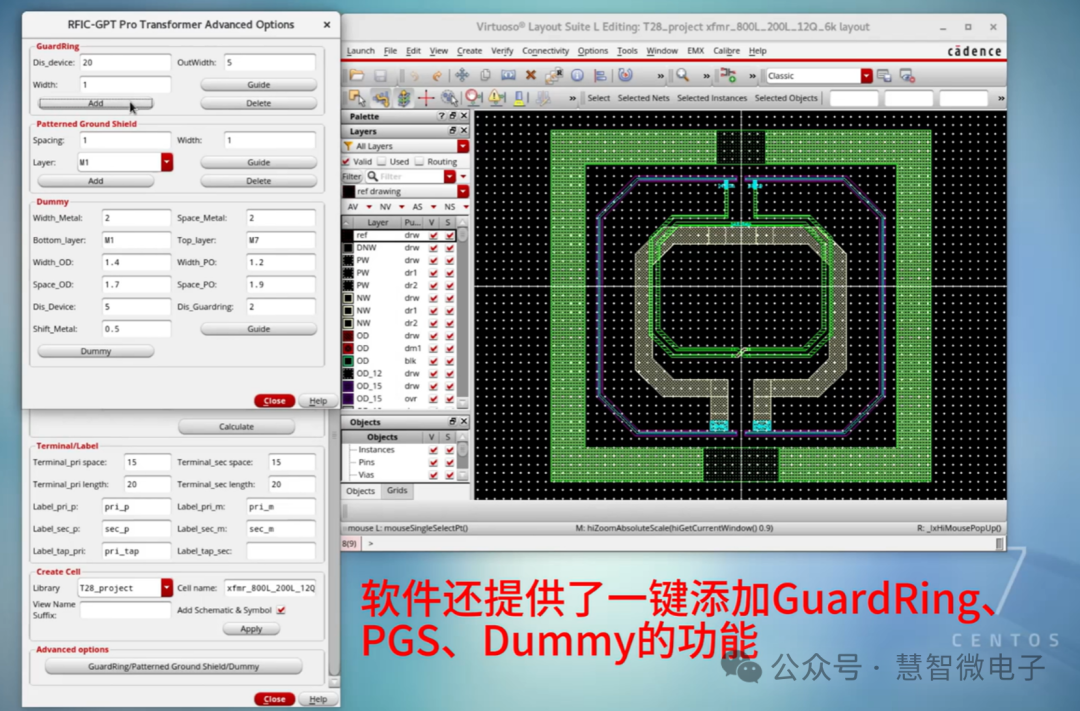Viewport: 1080px width, 711px height.
Task: Open the EMX menu
Action: (695, 51)
